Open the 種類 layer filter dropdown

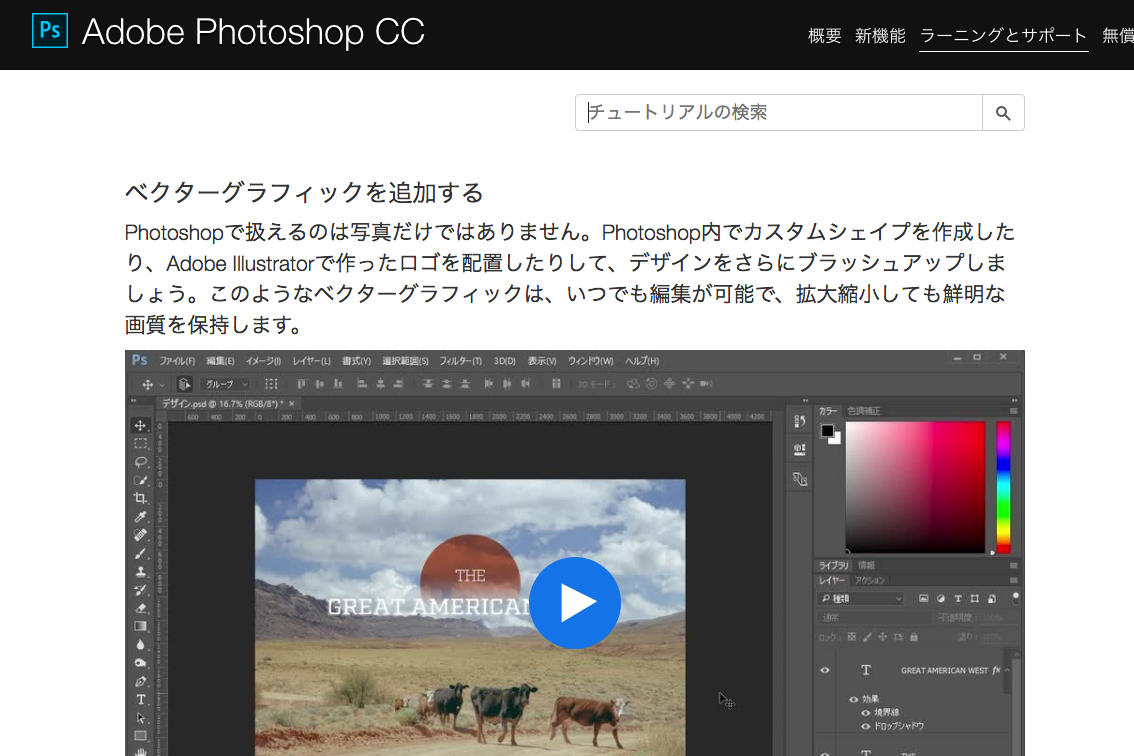(x=861, y=598)
